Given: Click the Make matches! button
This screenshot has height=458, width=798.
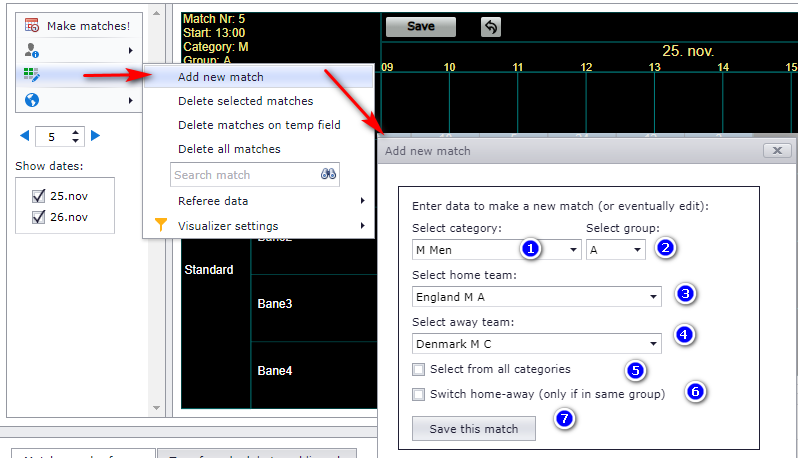Looking at the screenshot, I should [x=79, y=25].
